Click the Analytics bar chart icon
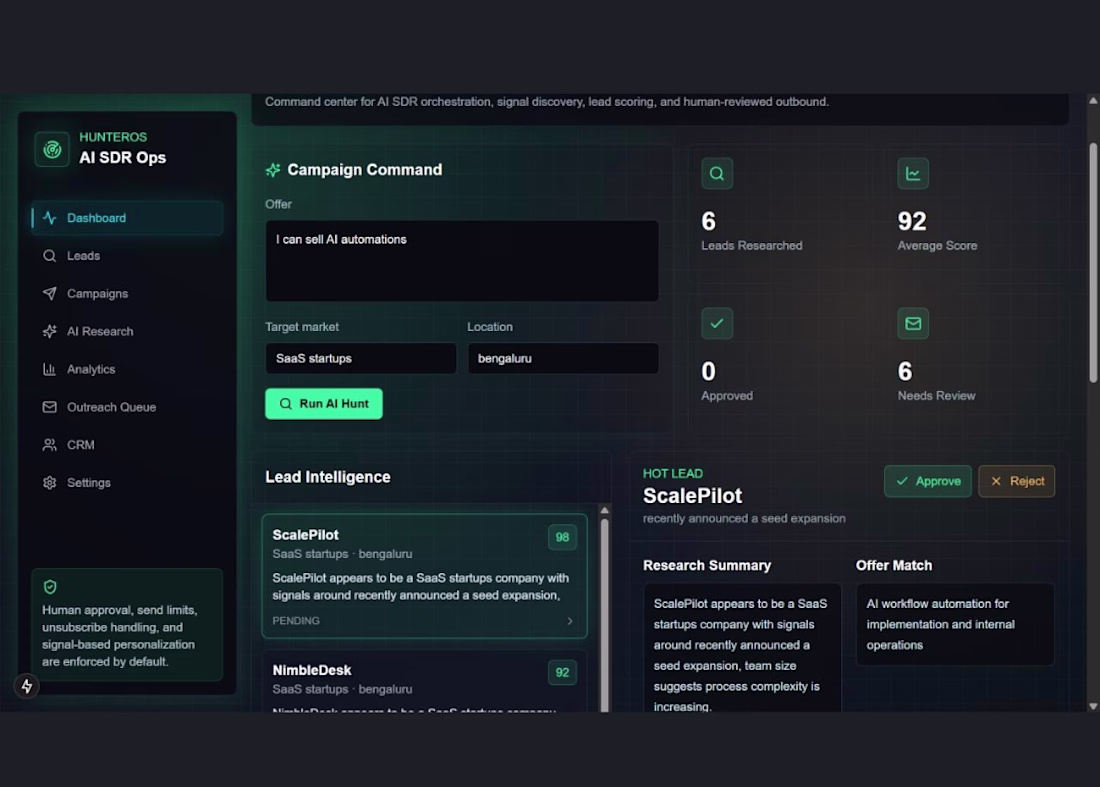This screenshot has height=787, width=1100. (x=49, y=369)
